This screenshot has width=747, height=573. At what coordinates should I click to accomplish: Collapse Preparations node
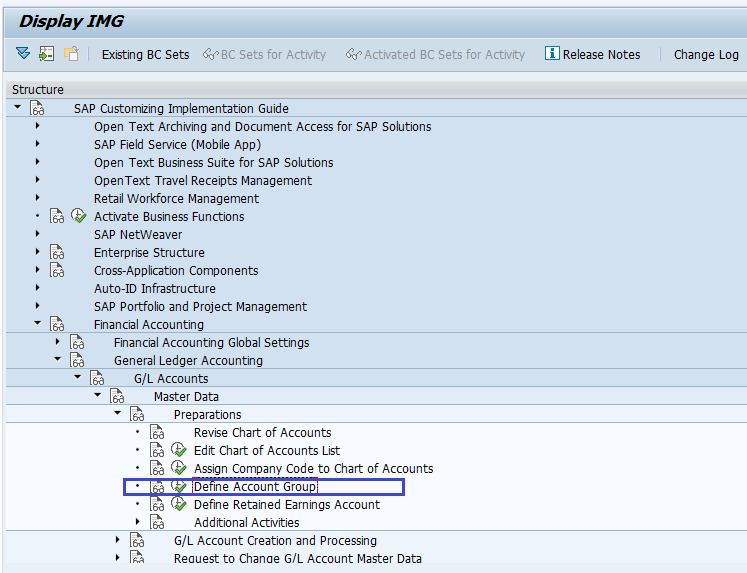tap(118, 413)
